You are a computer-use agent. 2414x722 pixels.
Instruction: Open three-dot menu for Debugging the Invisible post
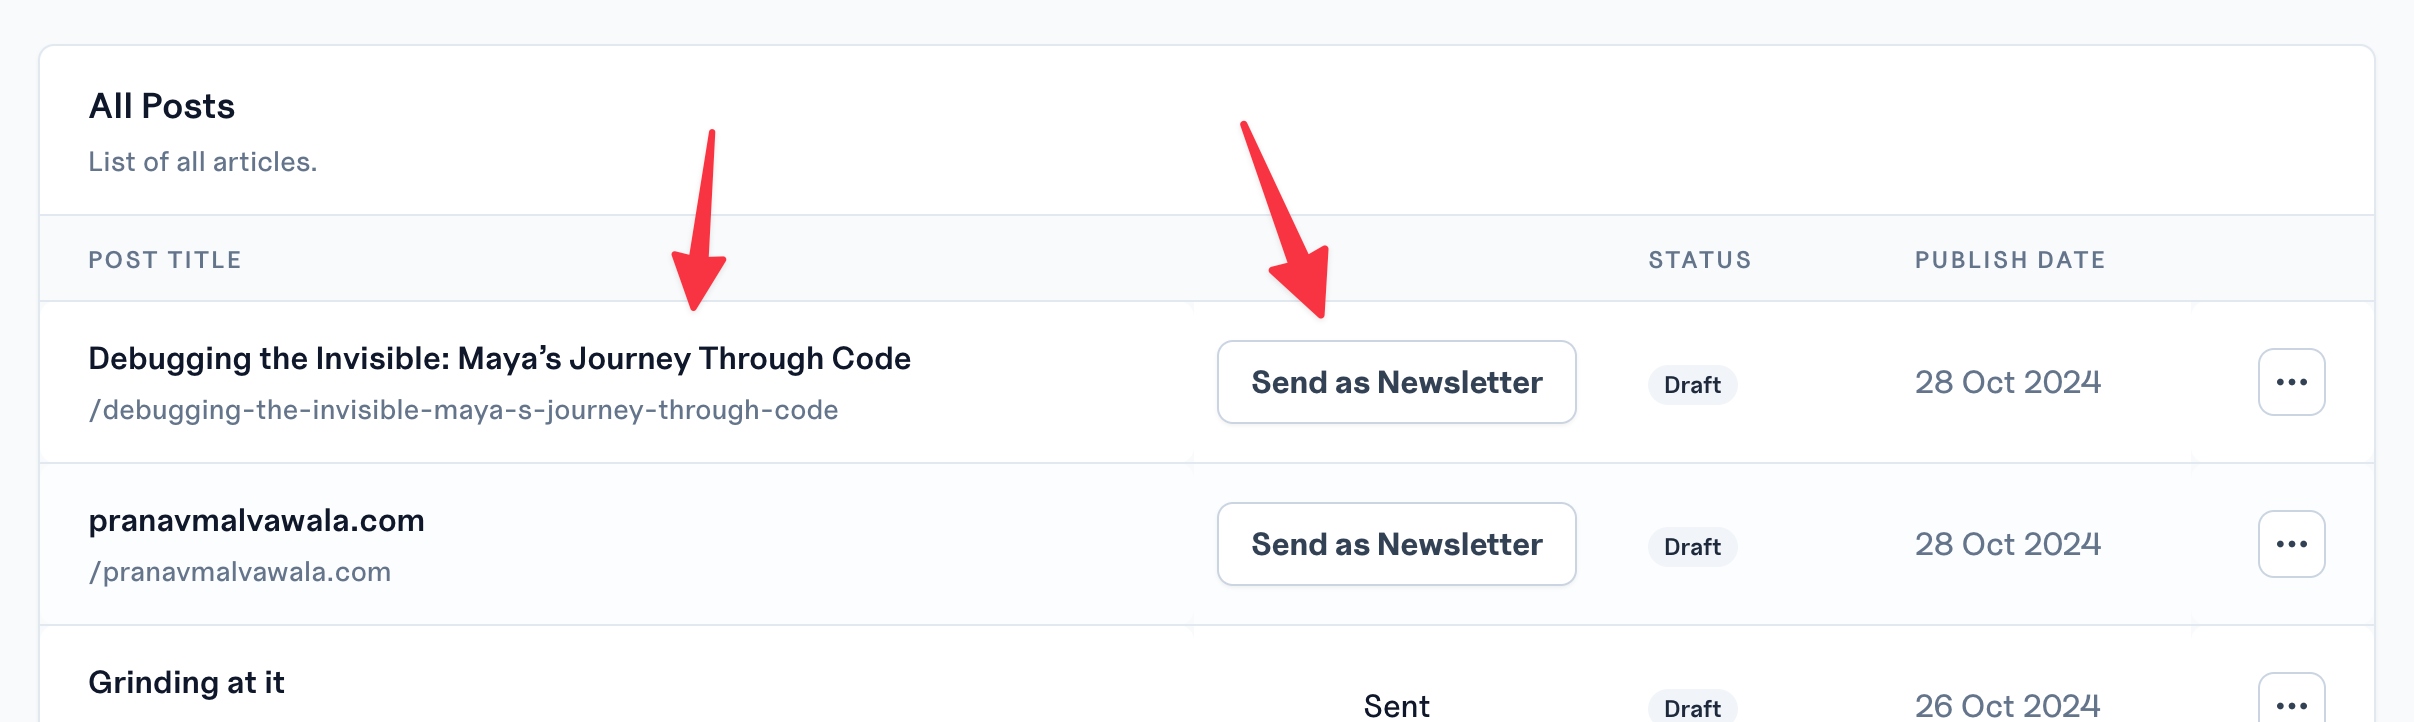(x=2291, y=382)
